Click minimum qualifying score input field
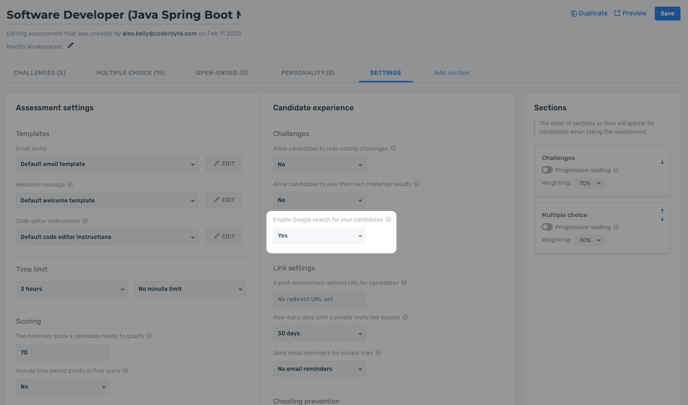Image resolution: width=688 pixels, height=405 pixels. tap(62, 353)
